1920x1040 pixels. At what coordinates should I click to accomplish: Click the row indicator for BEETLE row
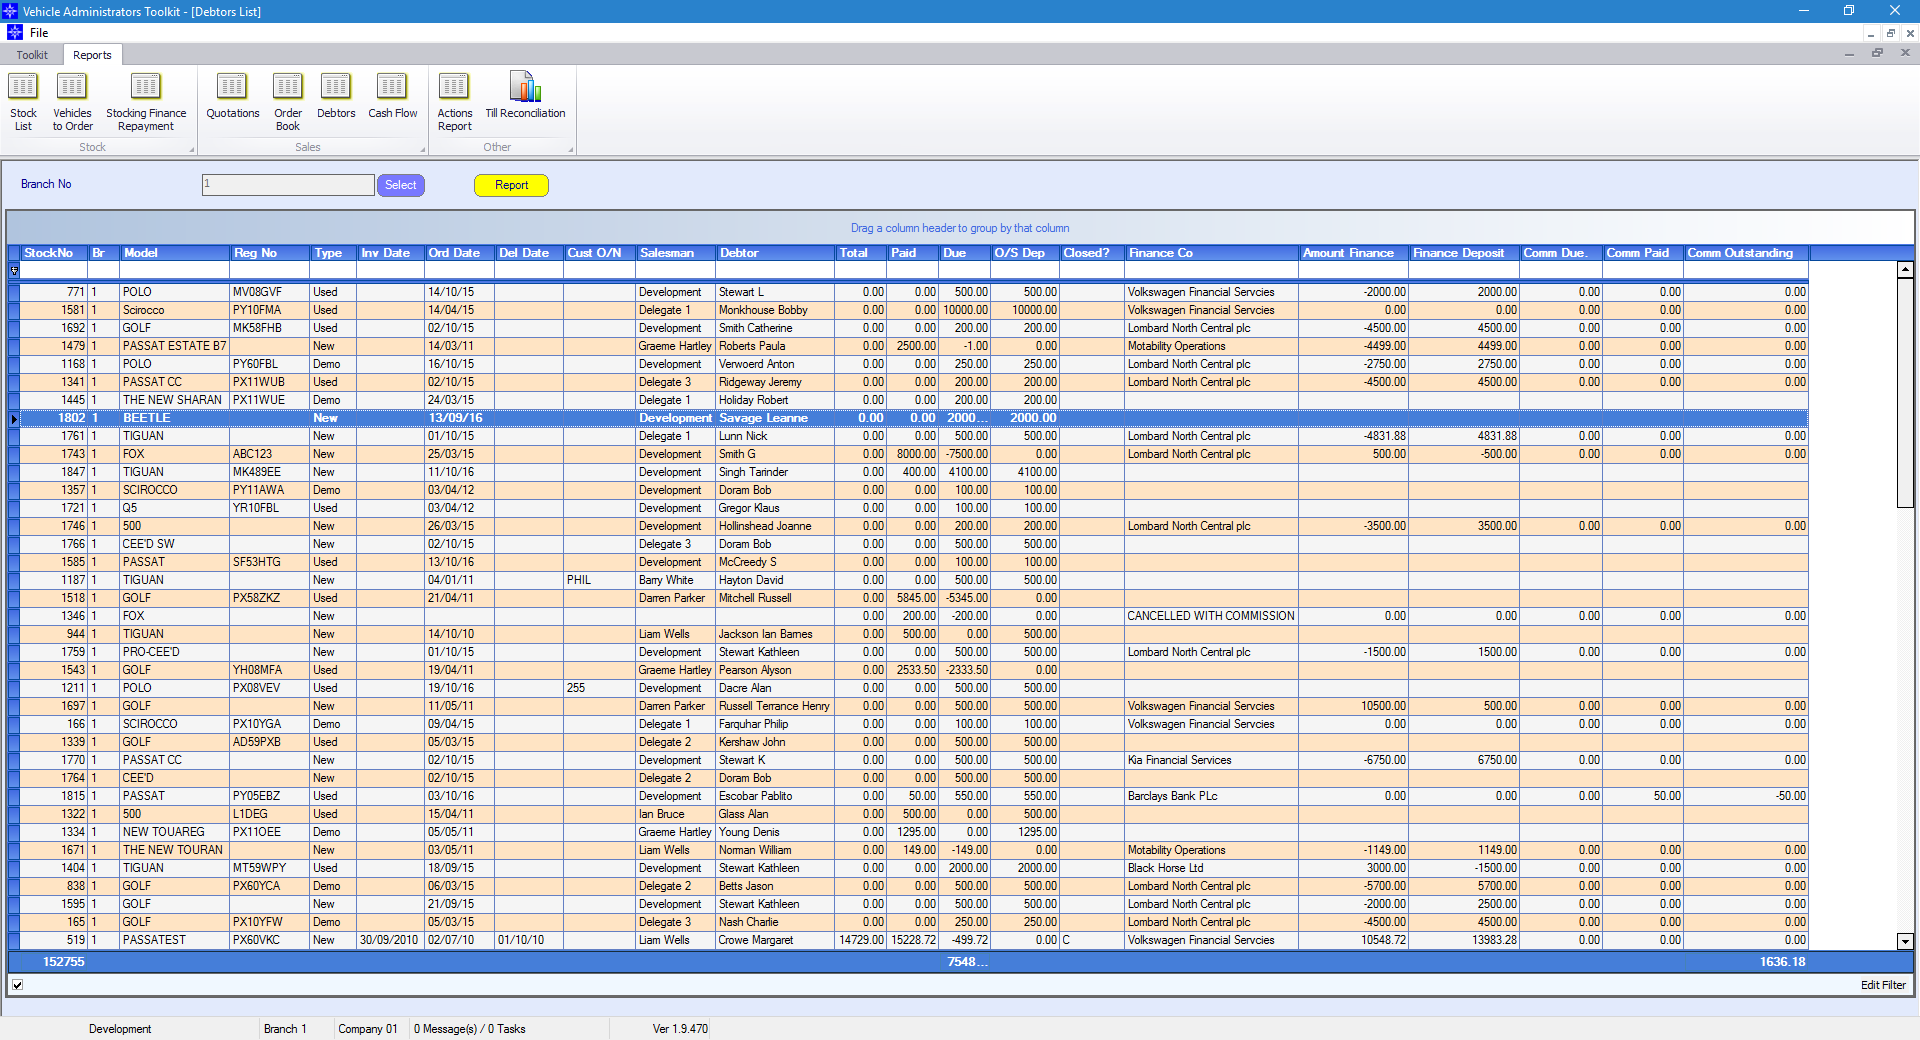pyautogui.click(x=14, y=418)
